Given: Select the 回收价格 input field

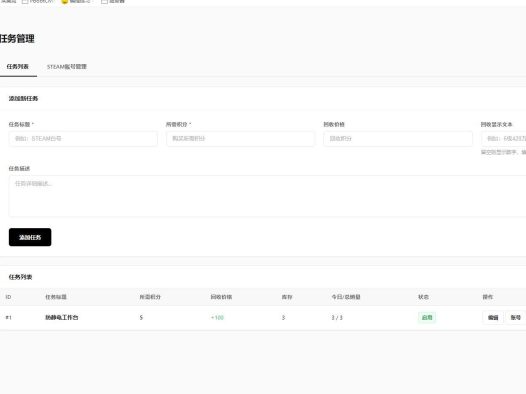Looking at the screenshot, I should 398,138.
